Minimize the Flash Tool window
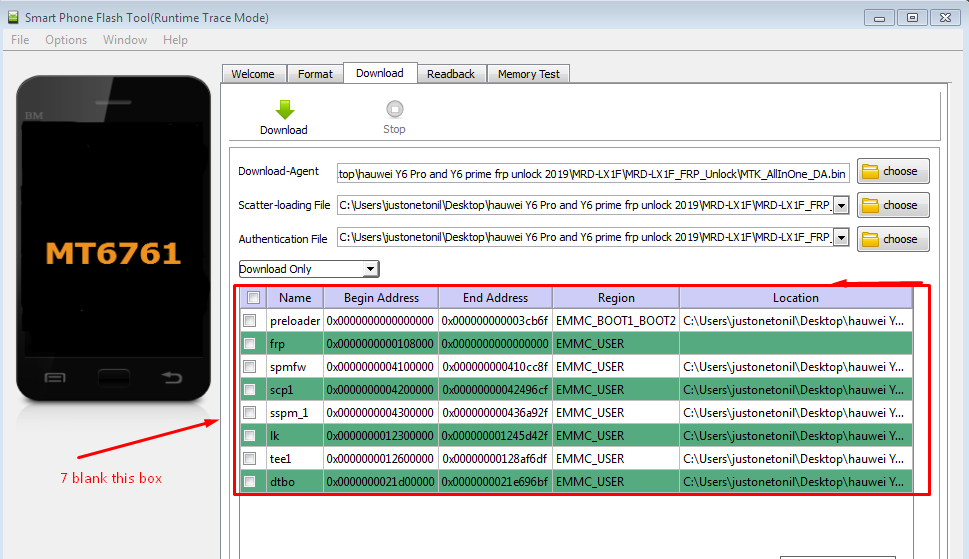 coord(879,18)
